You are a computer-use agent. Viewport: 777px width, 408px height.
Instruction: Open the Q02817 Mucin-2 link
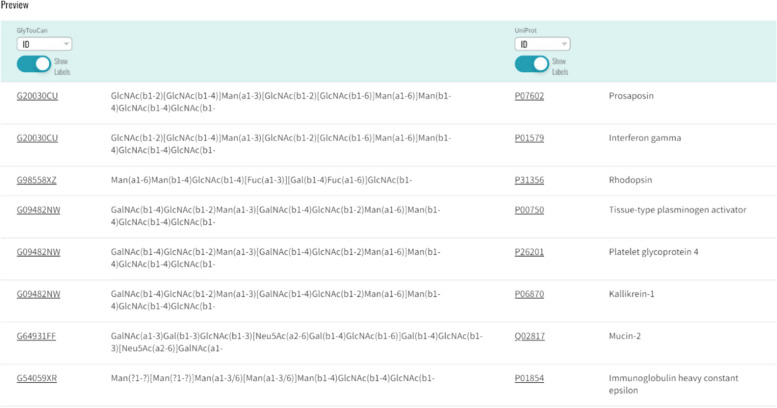(529, 336)
